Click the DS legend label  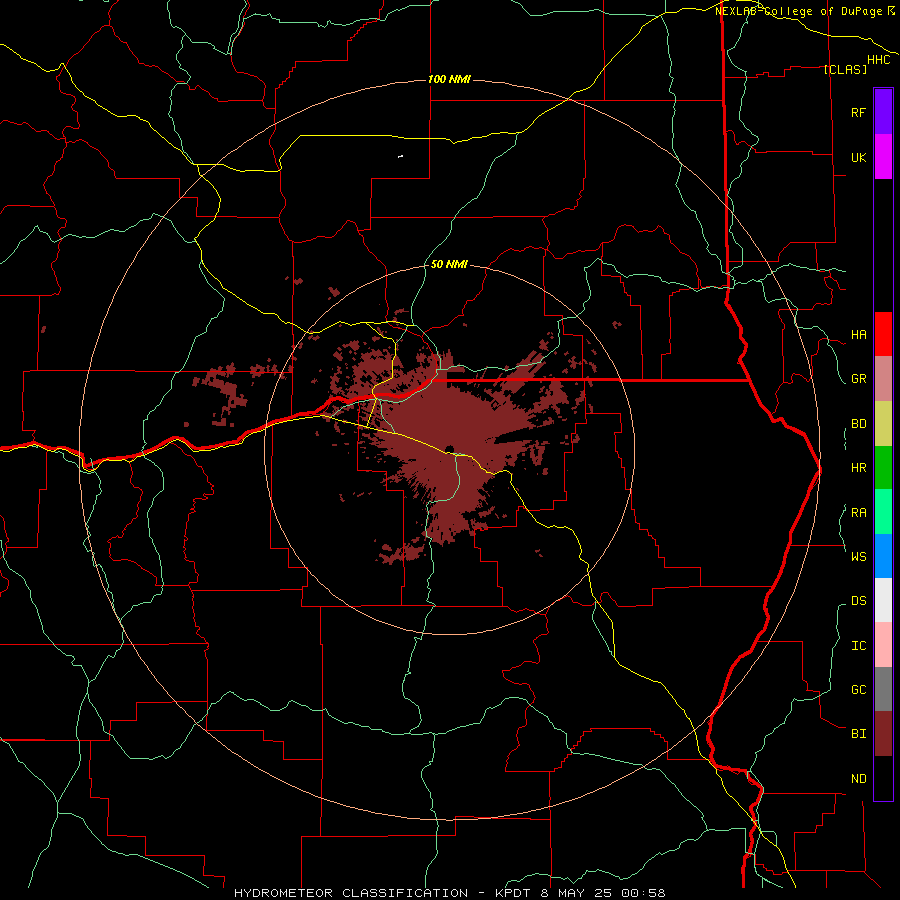pos(858,601)
